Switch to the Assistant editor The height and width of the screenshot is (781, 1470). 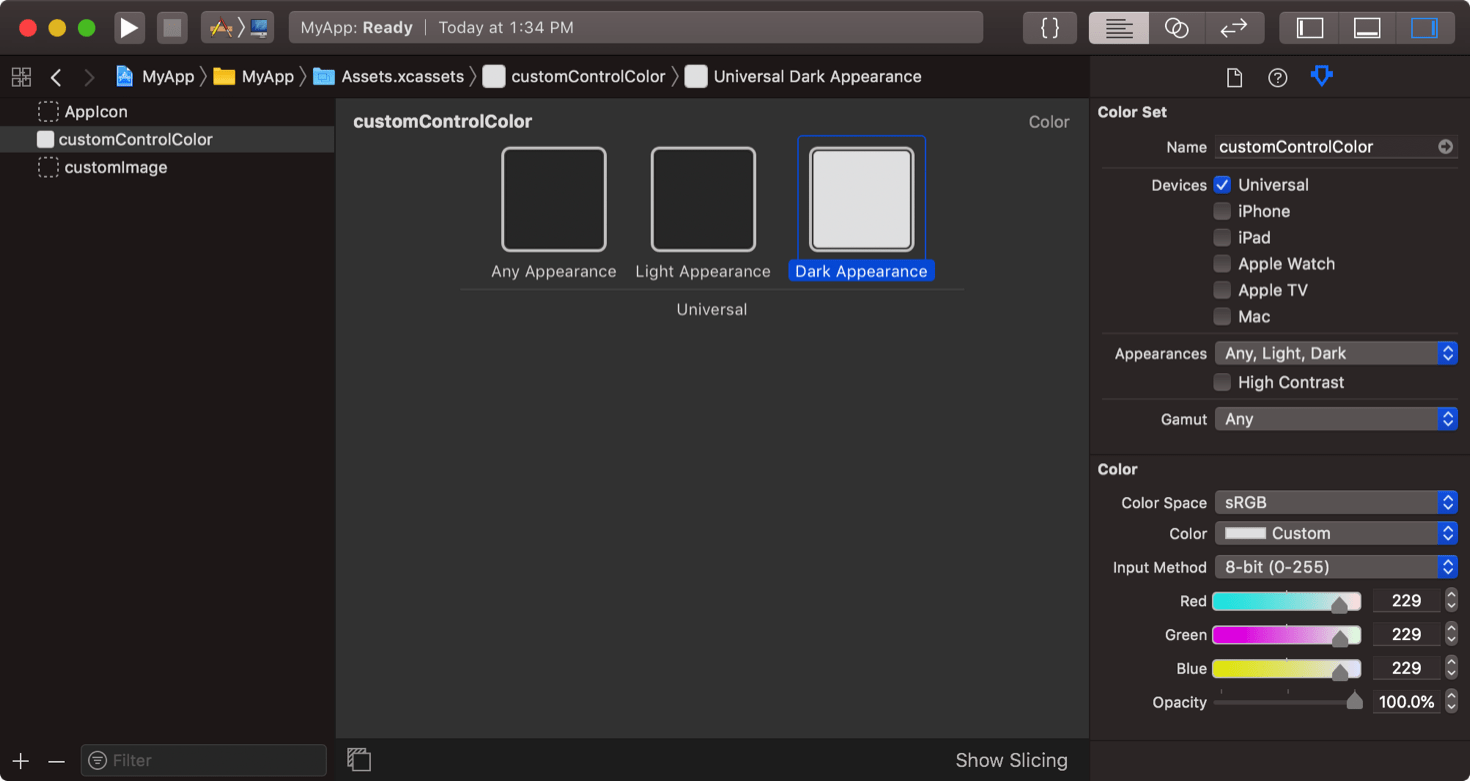[1177, 27]
